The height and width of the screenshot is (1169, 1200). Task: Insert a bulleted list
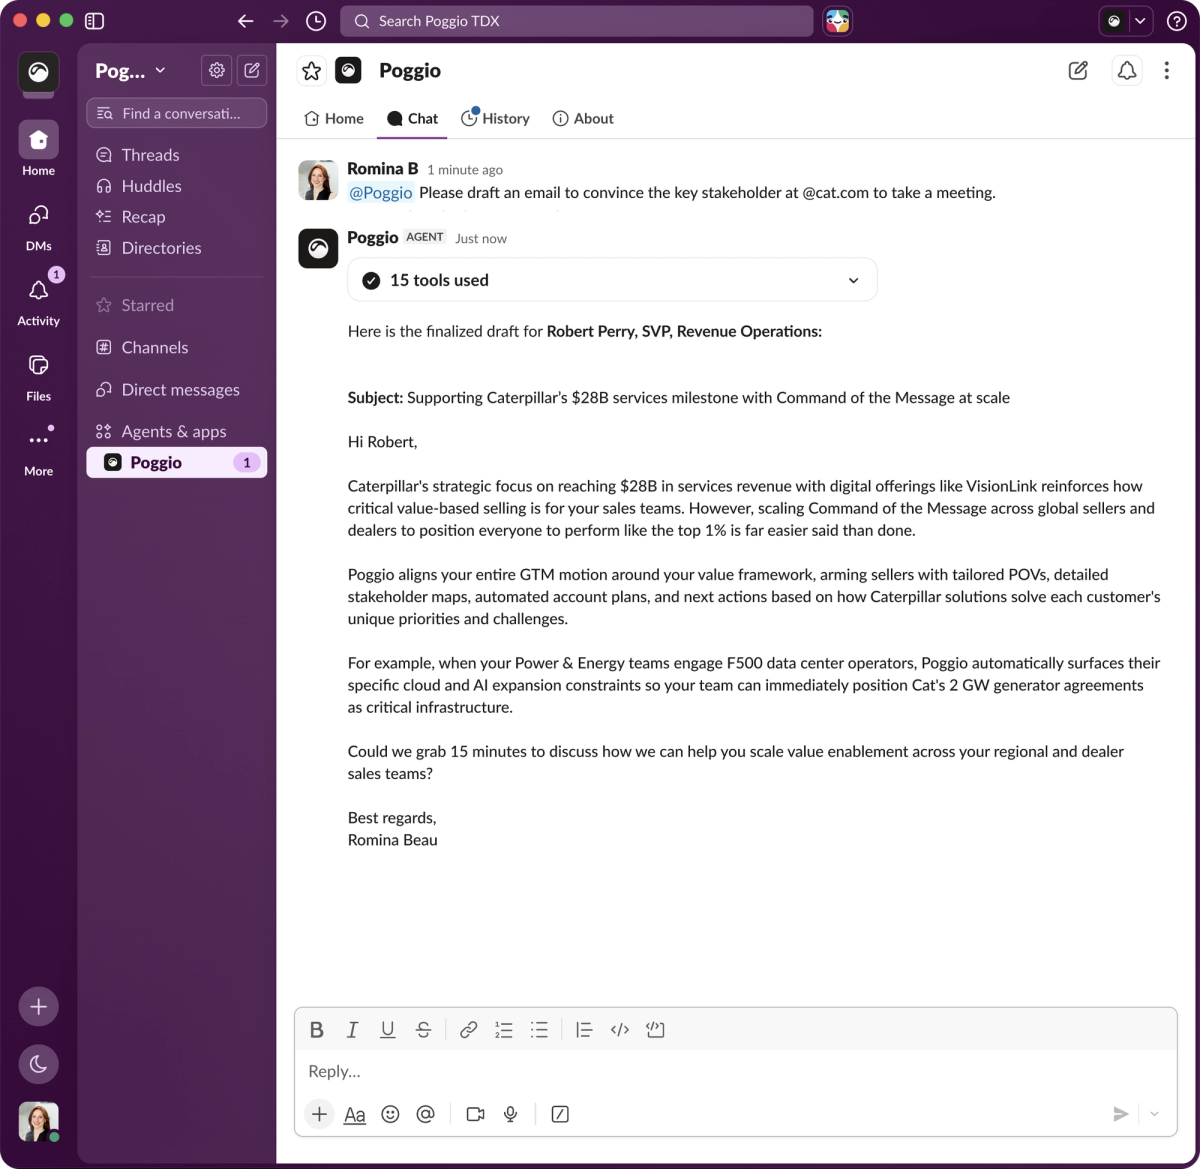[539, 1030]
